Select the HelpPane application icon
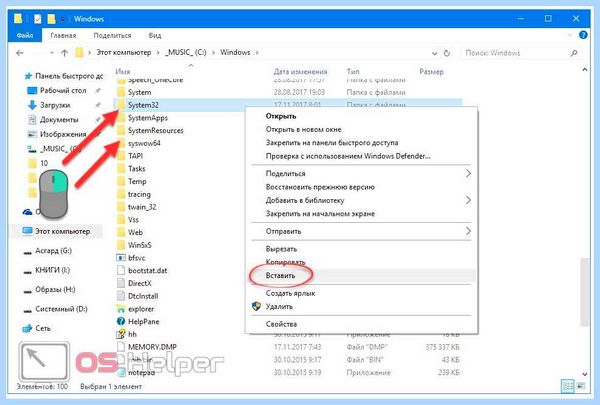The height and width of the screenshot is (405, 600). tap(121, 322)
